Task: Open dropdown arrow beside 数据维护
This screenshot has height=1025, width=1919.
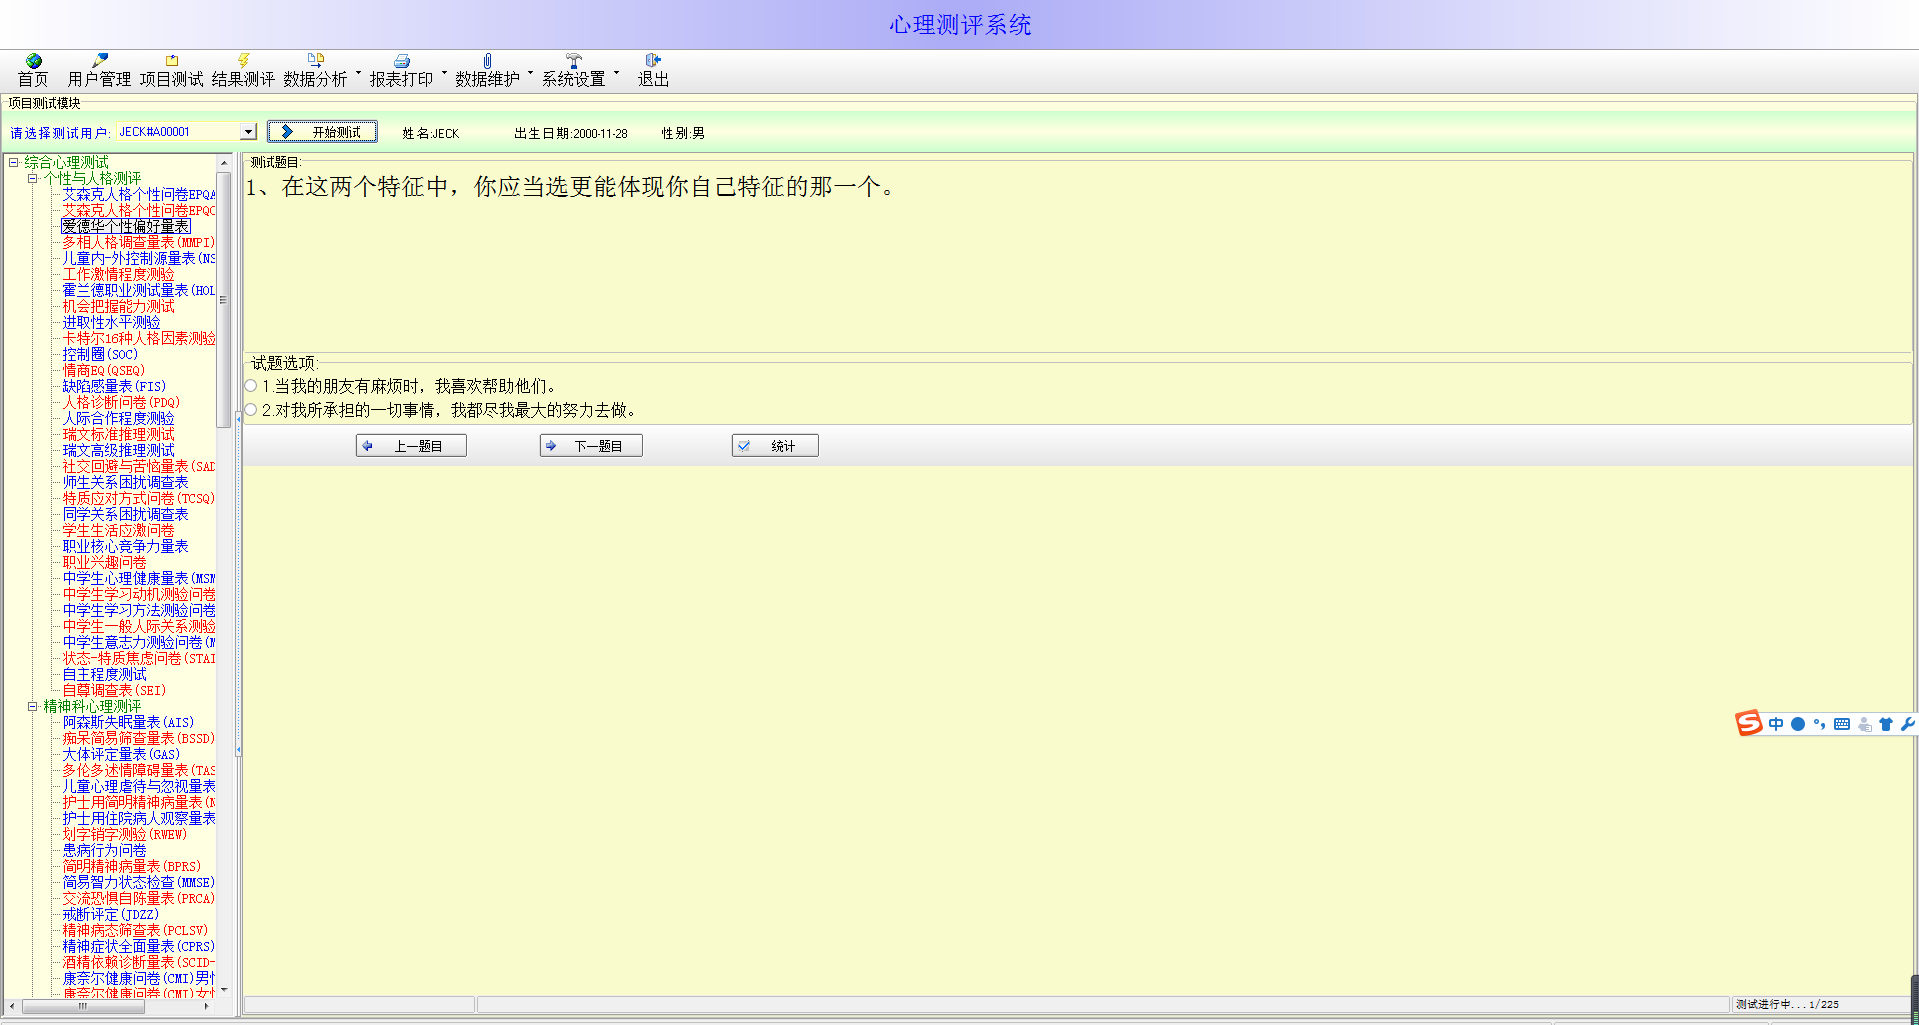Action: point(530,73)
